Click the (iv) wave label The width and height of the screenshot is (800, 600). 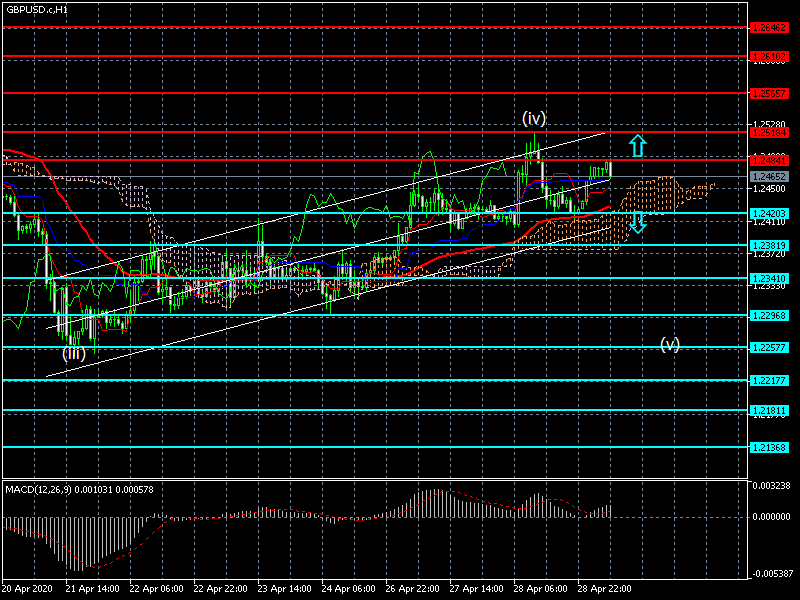click(x=534, y=118)
